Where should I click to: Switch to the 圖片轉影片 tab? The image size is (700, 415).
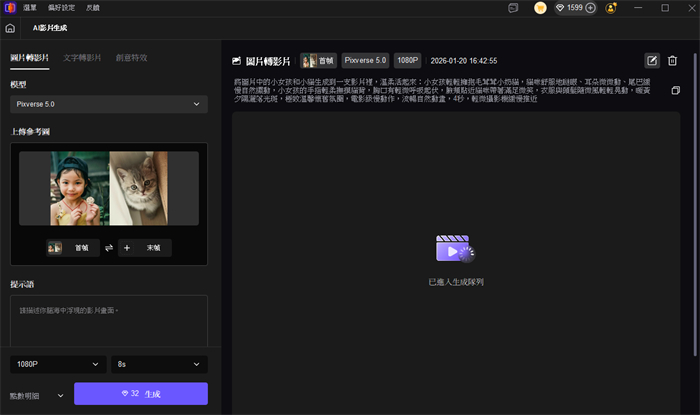[29, 58]
